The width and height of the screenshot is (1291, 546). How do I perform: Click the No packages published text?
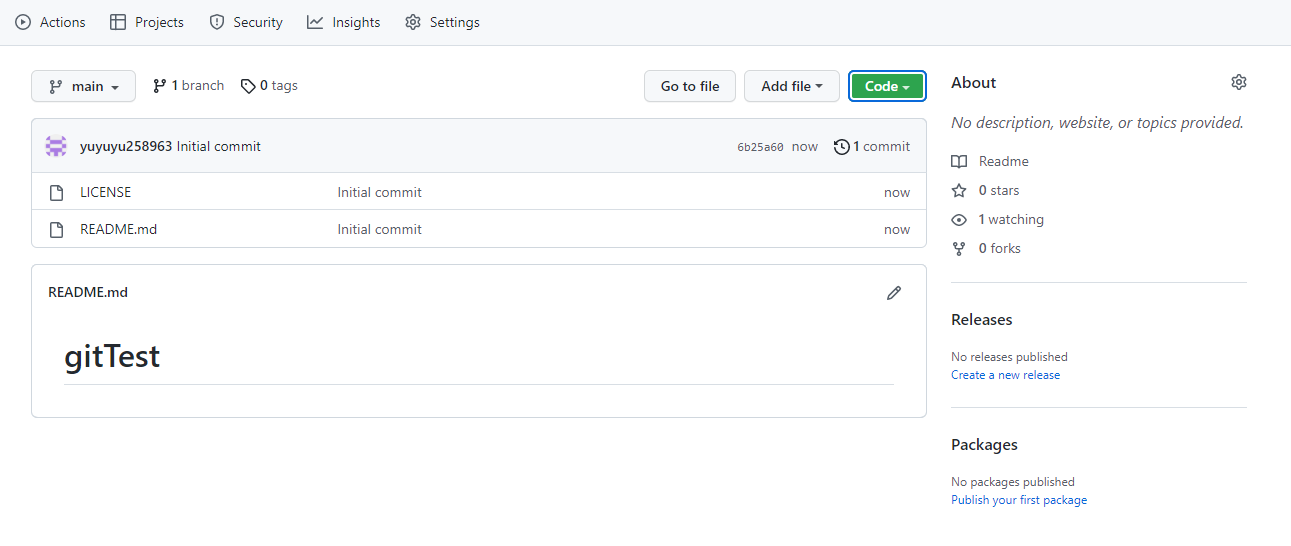click(x=1013, y=482)
